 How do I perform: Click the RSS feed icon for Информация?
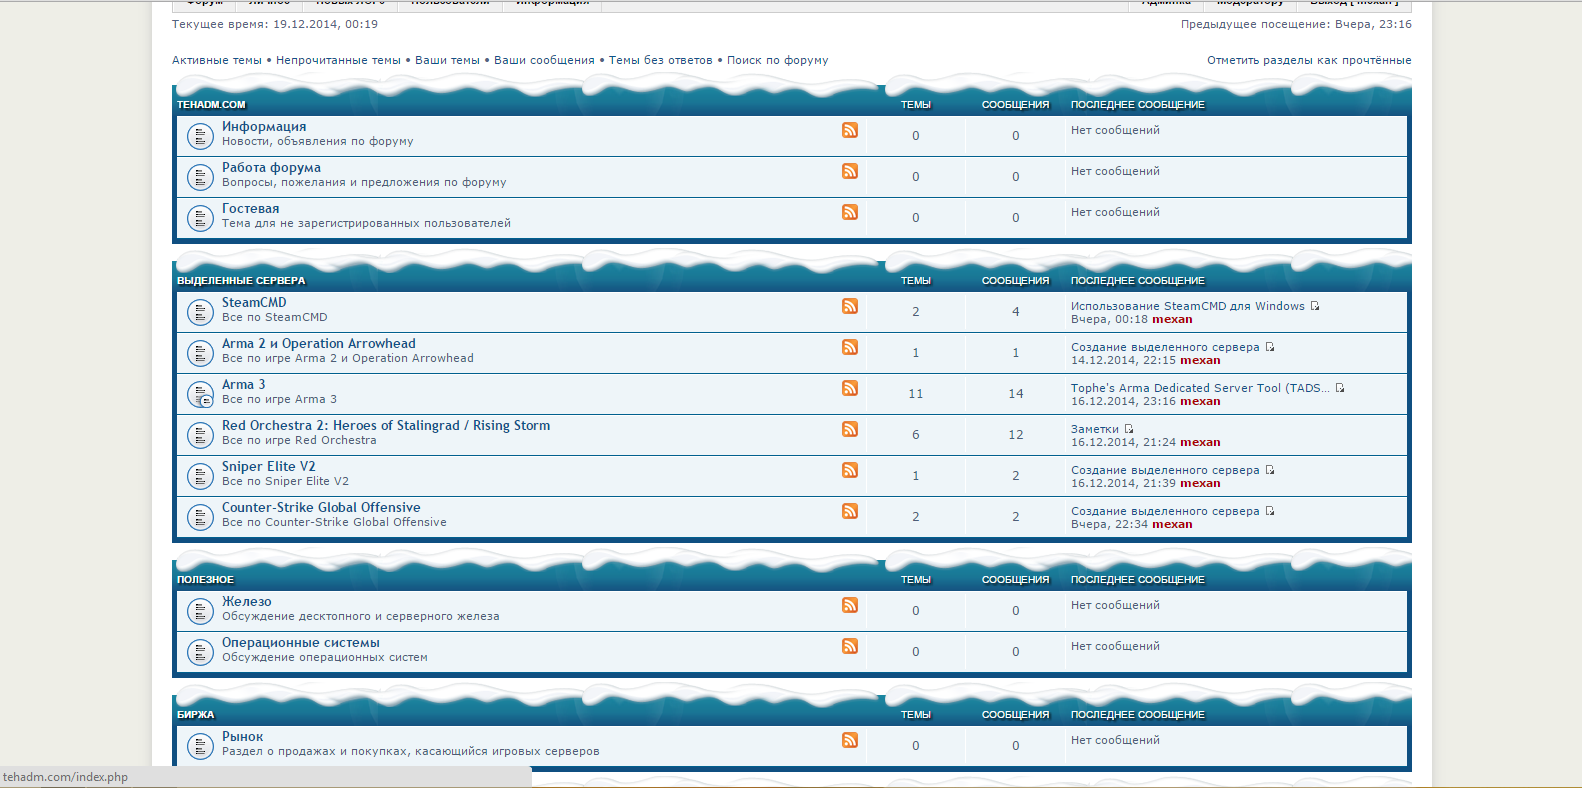(x=850, y=130)
